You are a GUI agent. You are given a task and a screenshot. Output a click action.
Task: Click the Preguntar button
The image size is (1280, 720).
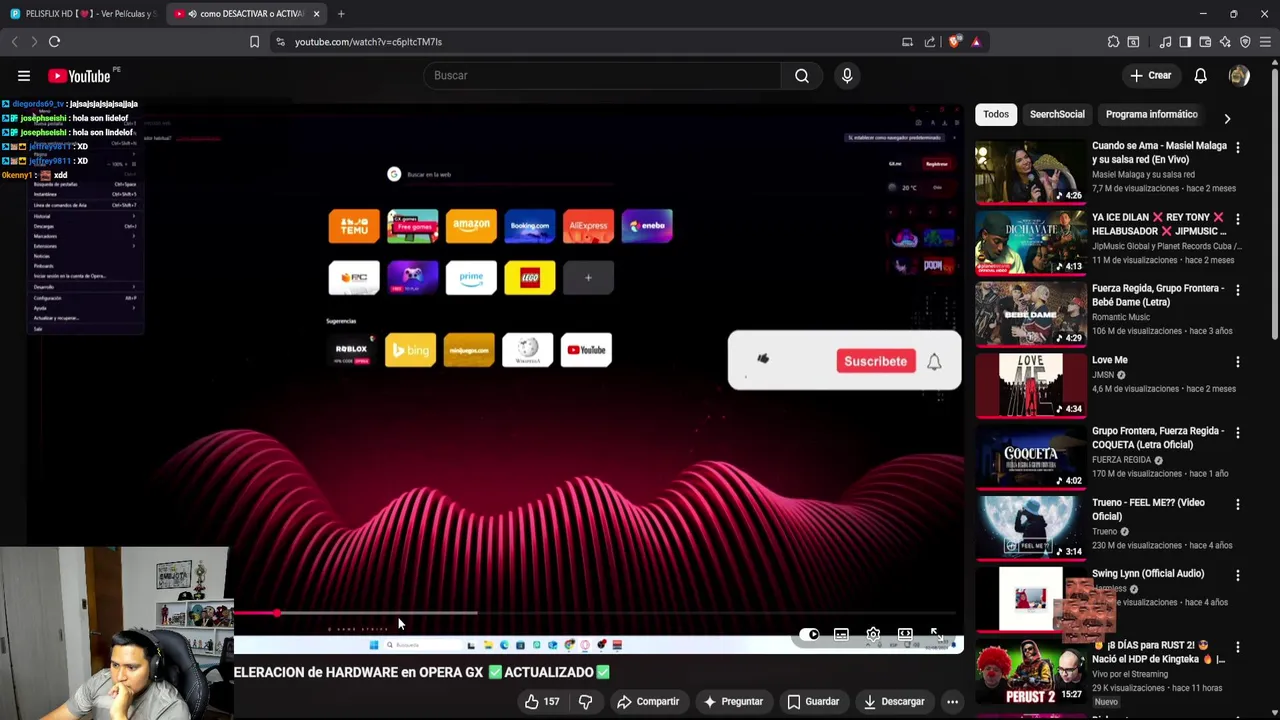[733, 702]
